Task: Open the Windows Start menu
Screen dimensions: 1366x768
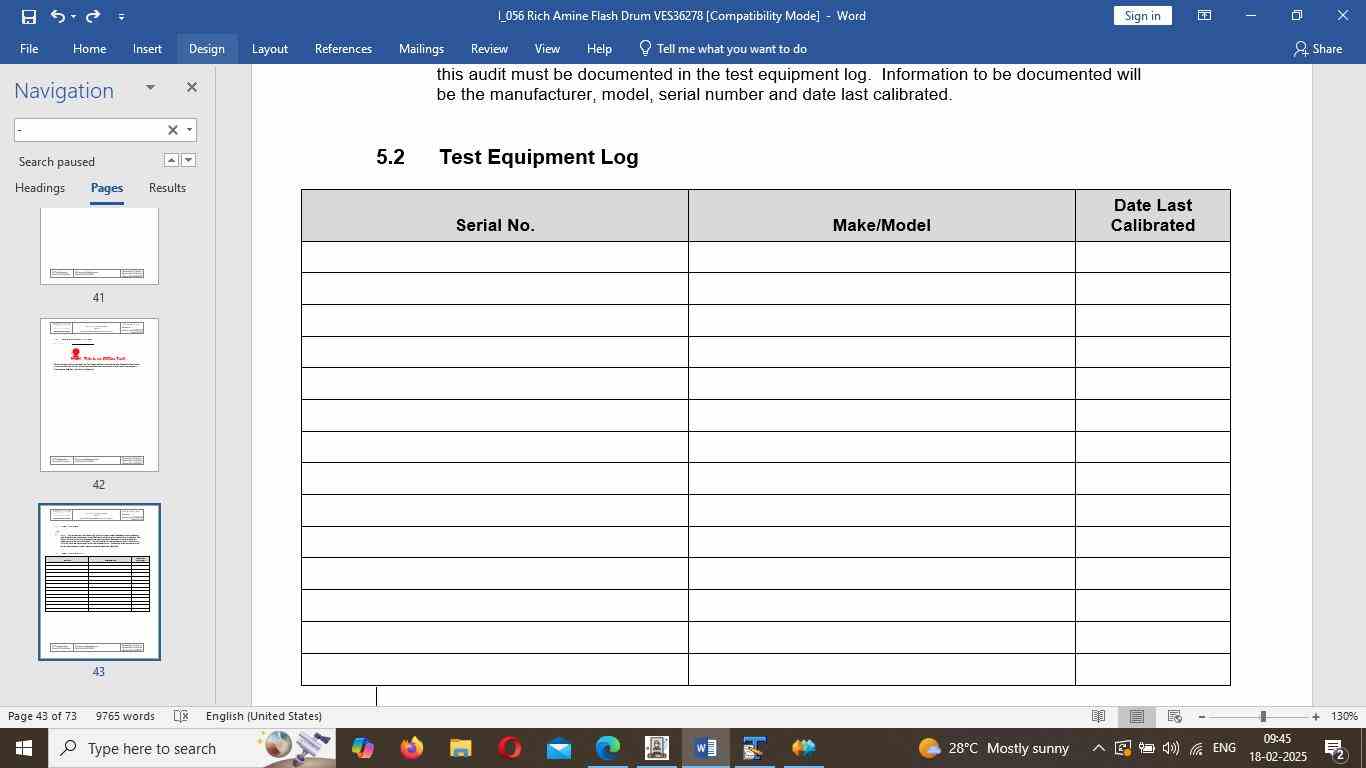Action: (x=24, y=748)
